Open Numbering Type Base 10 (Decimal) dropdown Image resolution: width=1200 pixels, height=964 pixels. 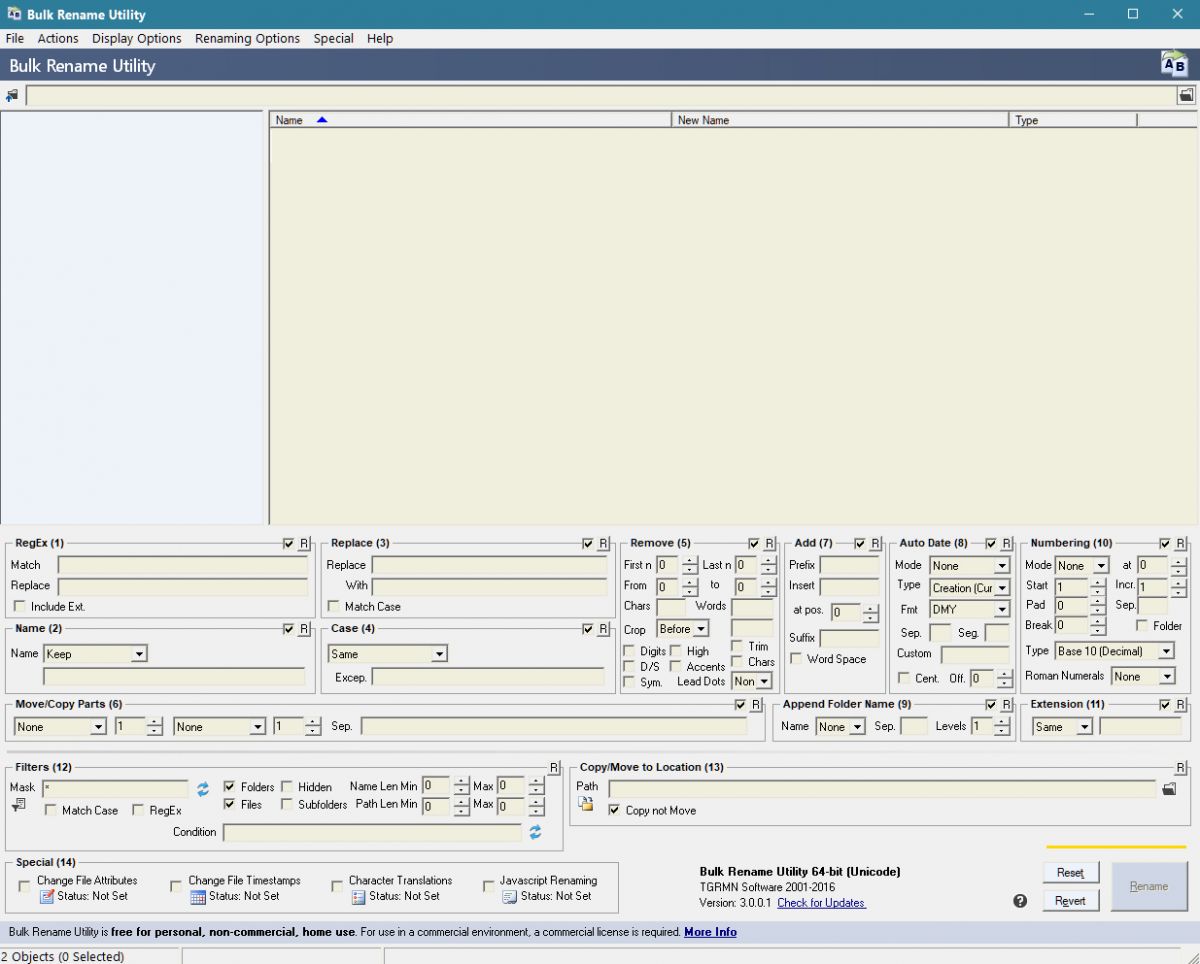[1115, 651]
